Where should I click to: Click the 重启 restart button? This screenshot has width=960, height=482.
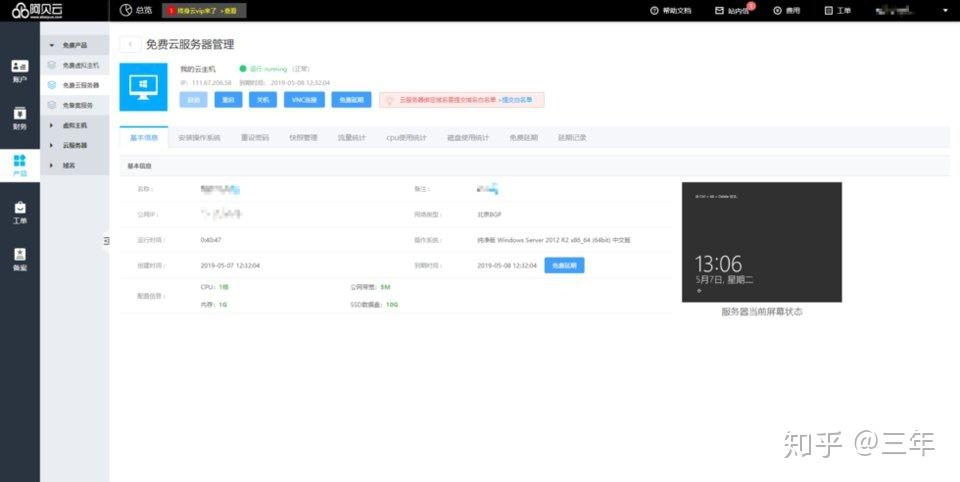tap(228, 100)
